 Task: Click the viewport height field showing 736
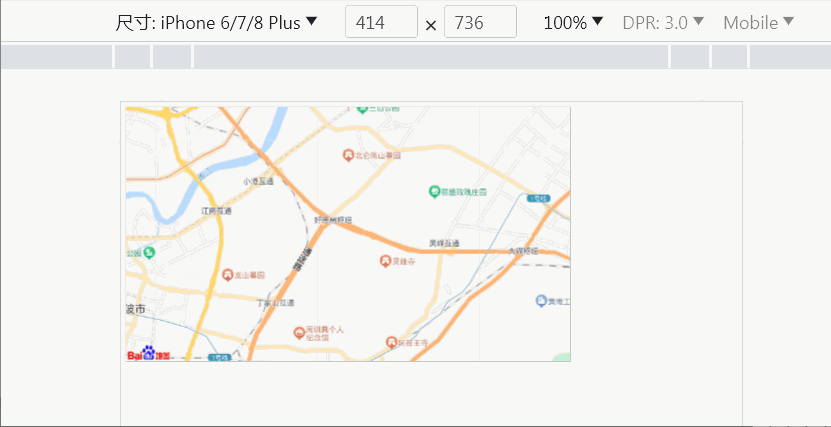pyautogui.click(x=480, y=22)
